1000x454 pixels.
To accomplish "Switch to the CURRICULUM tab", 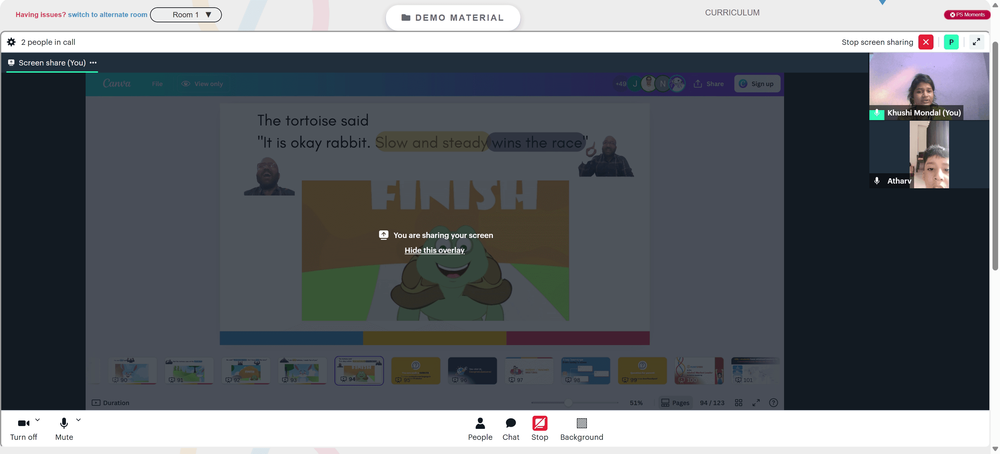I will (732, 13).
